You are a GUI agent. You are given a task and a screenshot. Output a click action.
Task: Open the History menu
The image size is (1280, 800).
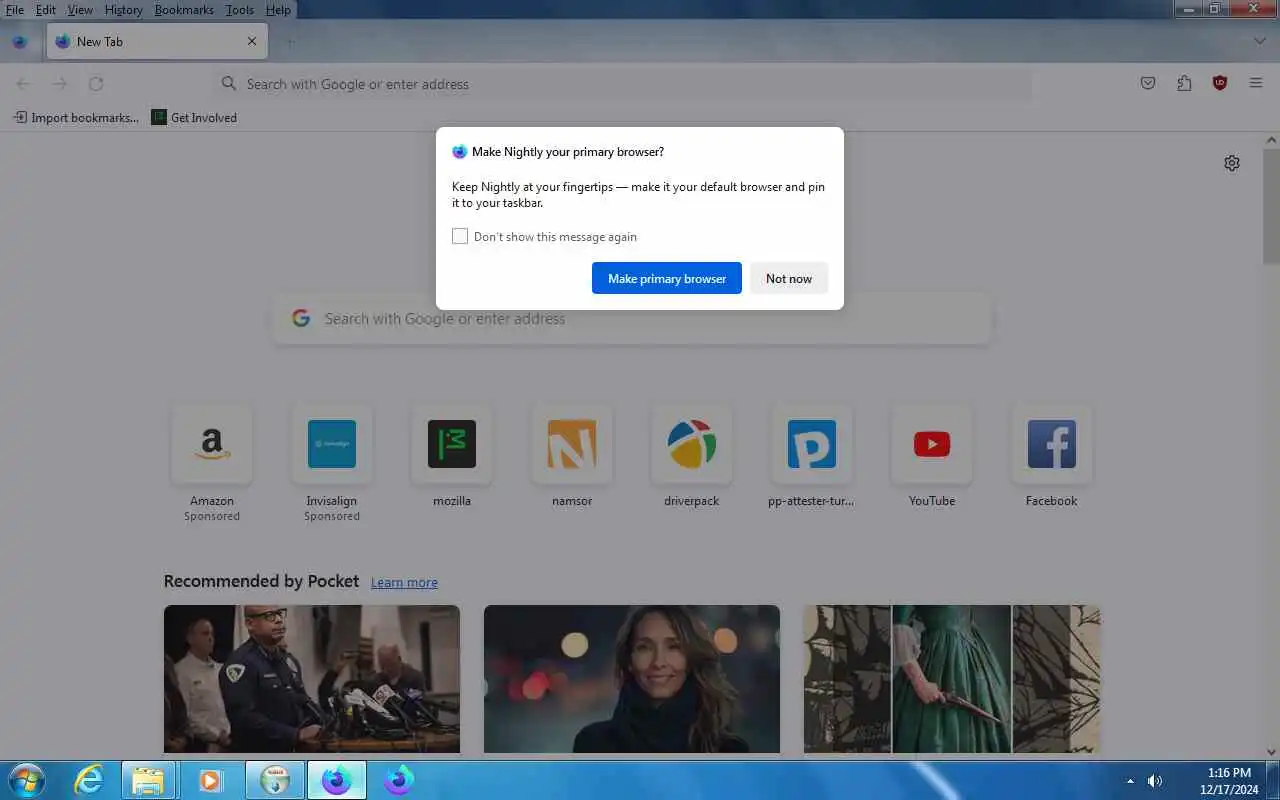123,10
